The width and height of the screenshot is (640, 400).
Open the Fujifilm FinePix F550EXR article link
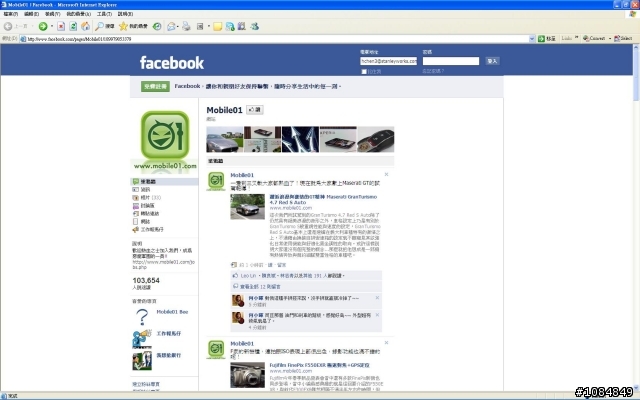click(319, 365)
